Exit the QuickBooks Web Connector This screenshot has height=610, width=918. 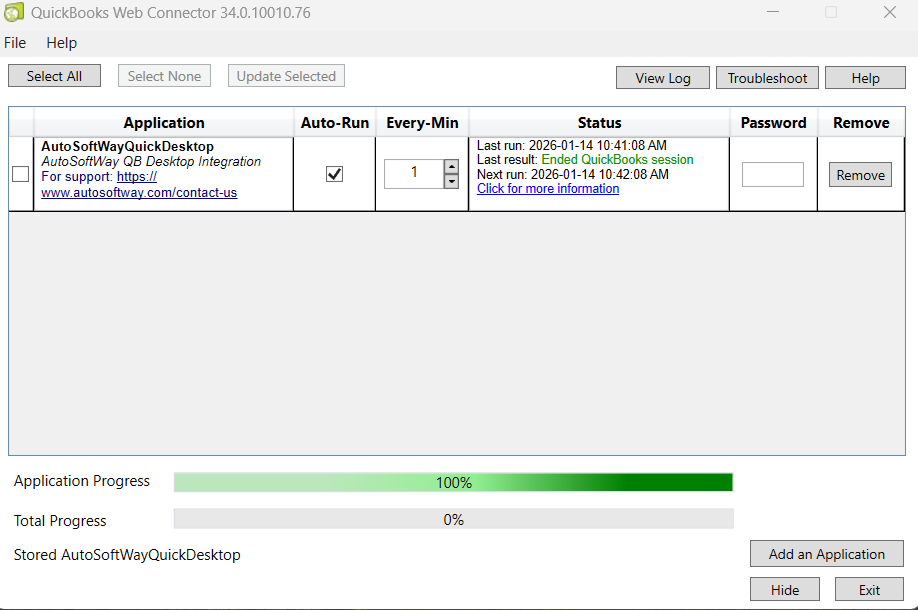[x=869, y=590]
